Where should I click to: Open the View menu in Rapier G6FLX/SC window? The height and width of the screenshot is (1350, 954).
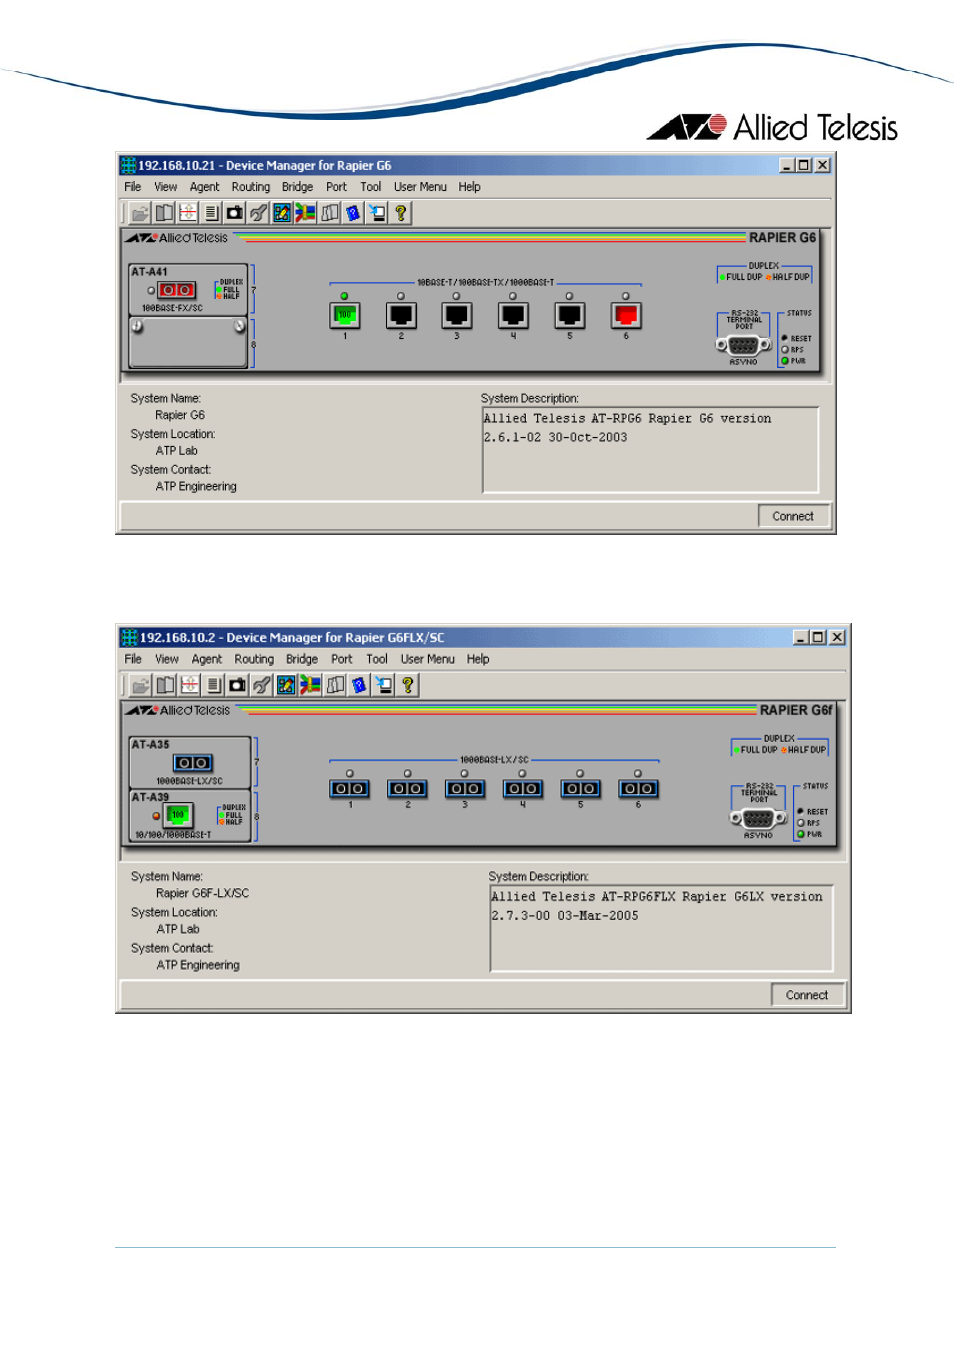point(167,659)
